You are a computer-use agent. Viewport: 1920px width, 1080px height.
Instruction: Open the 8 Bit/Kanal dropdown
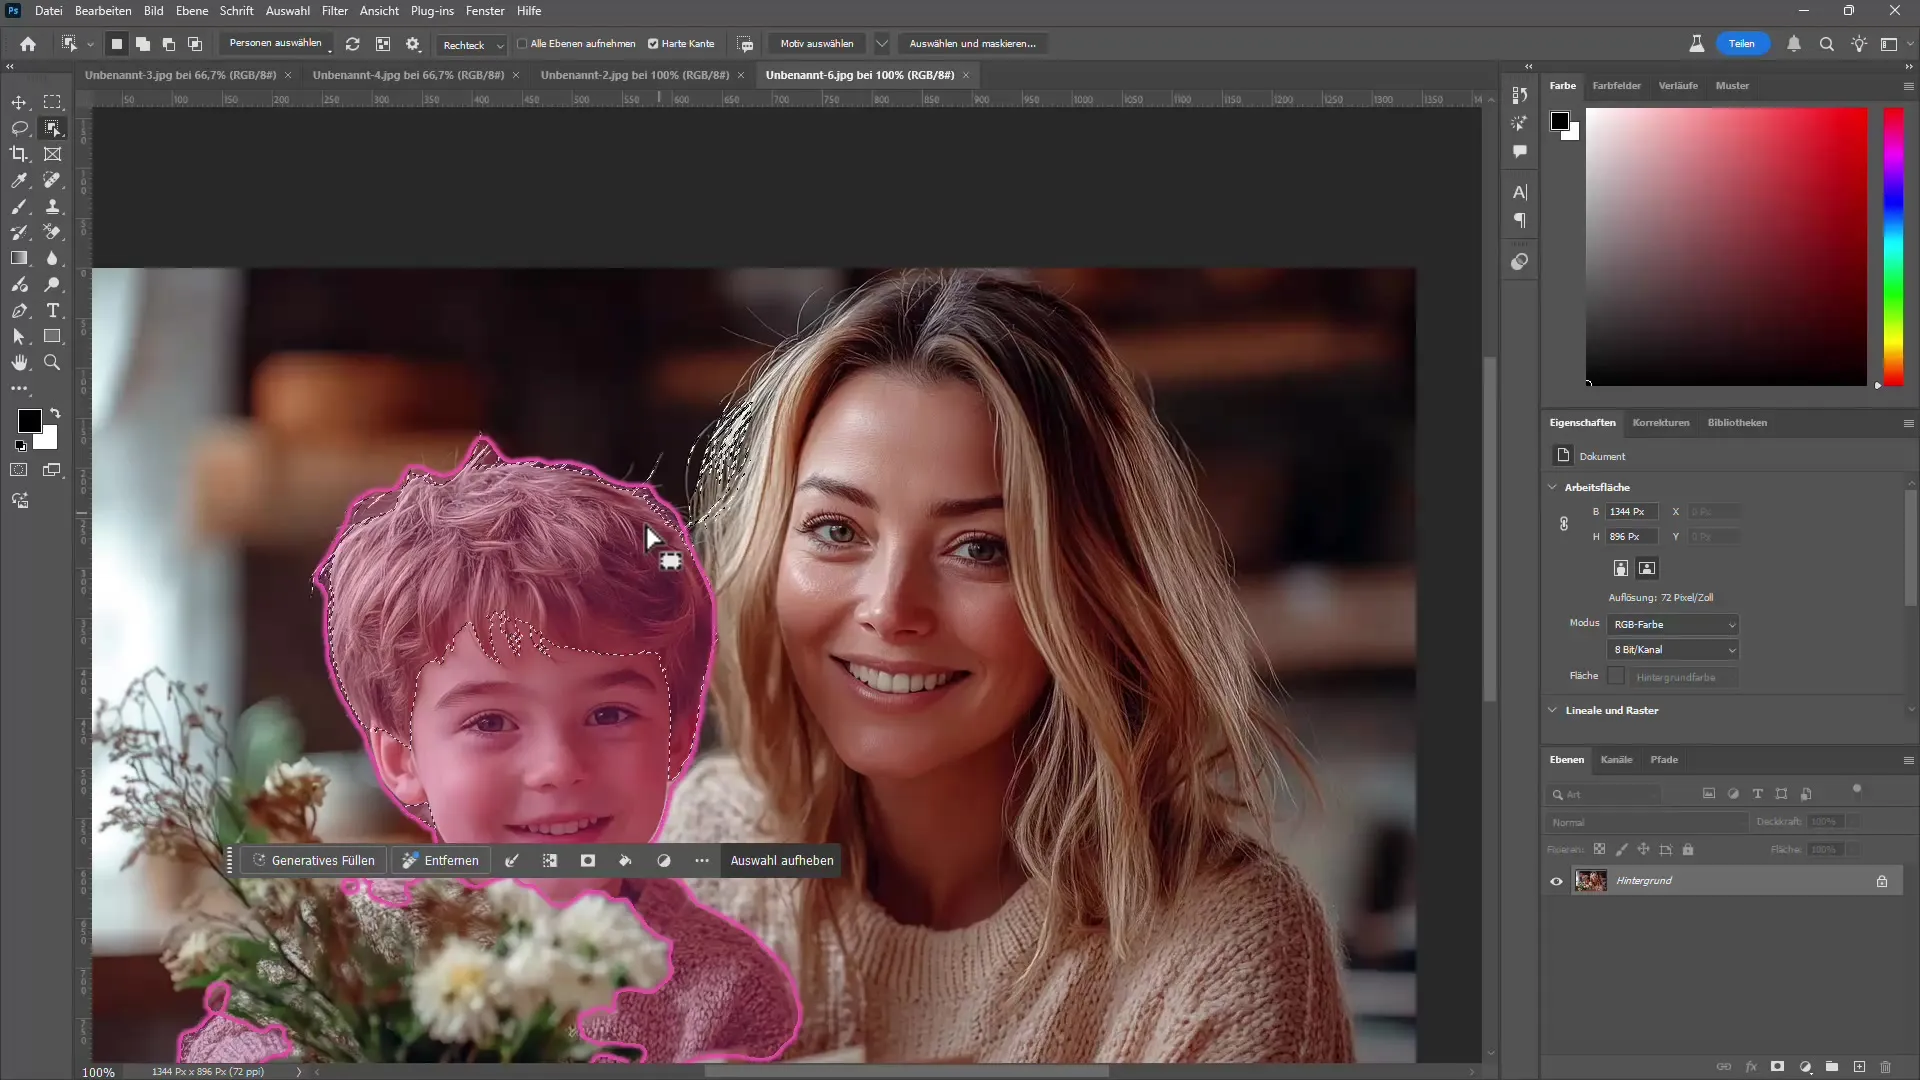pyautogui.click(x=1673, y=650)
